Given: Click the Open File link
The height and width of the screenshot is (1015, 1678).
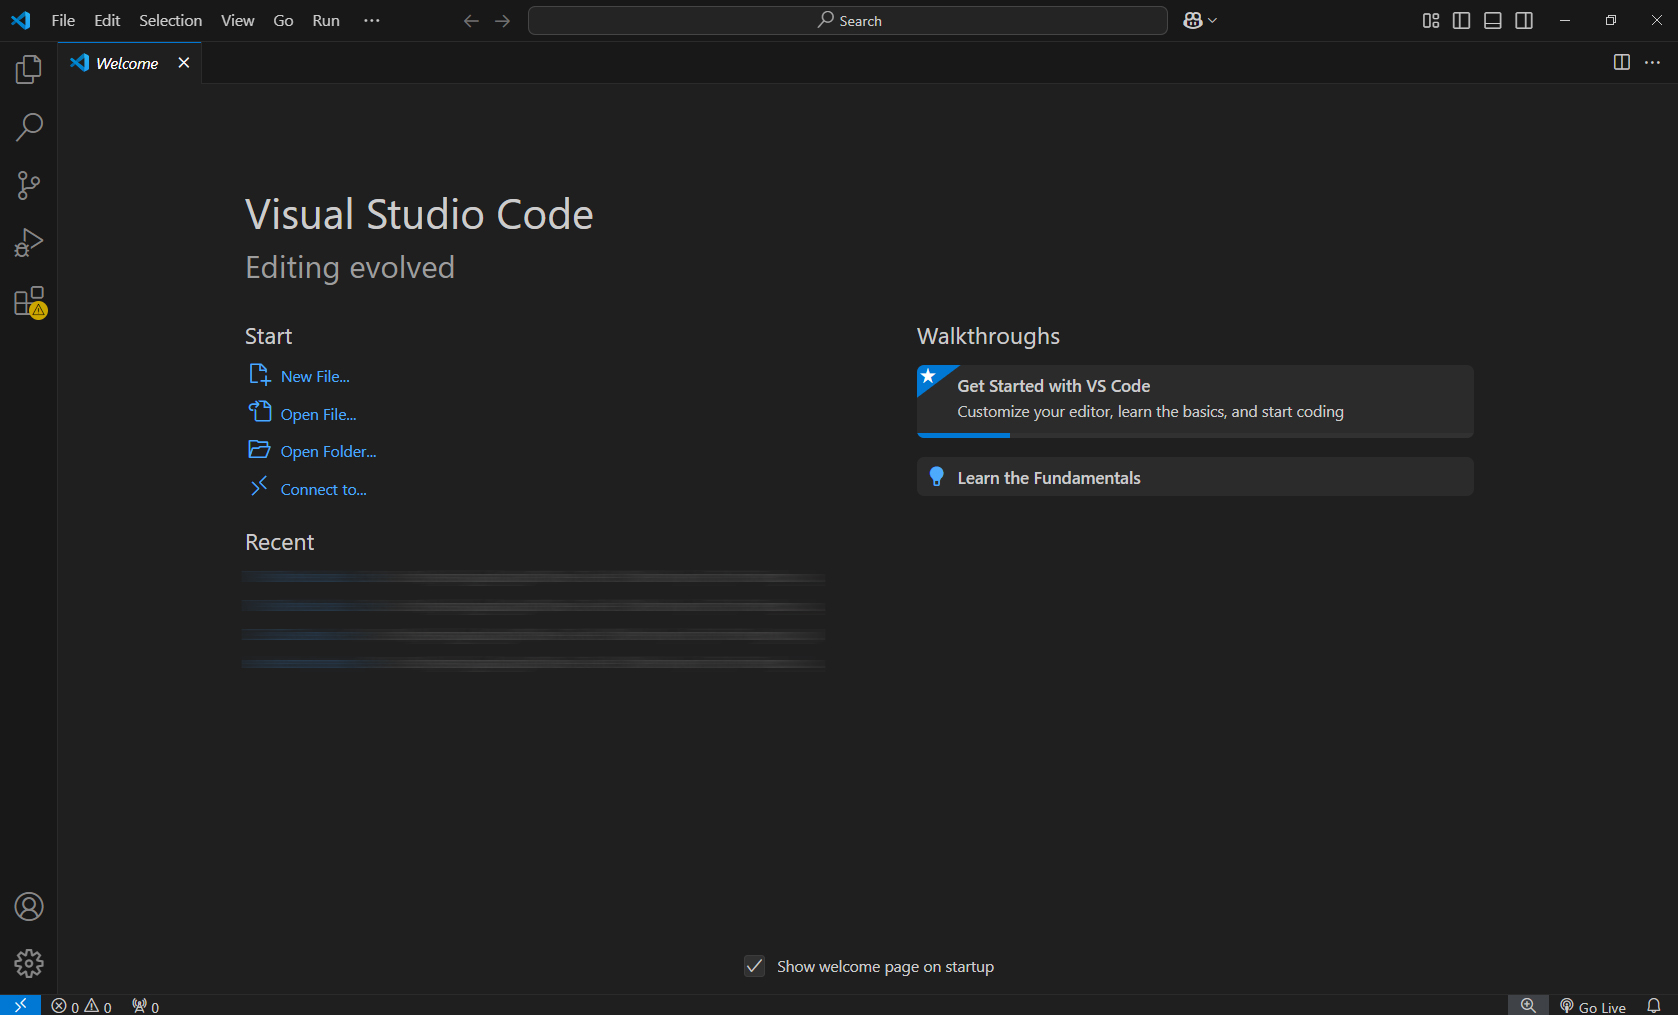Looking at the screenshot, I should 318,414.
